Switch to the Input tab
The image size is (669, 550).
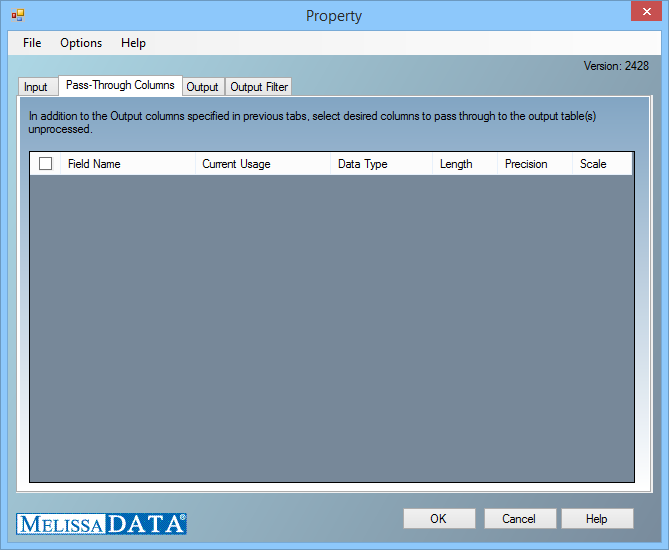36,87
